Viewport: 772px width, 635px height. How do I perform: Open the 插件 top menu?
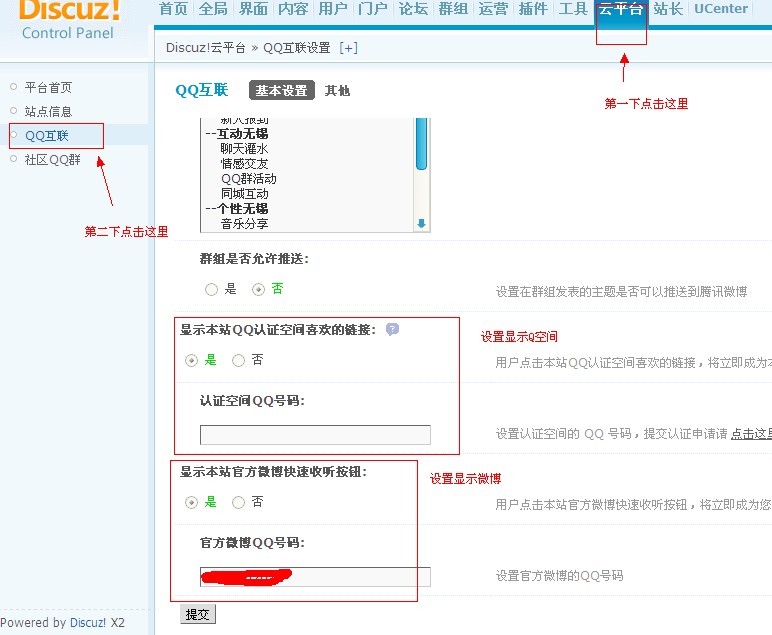point(533,9)
